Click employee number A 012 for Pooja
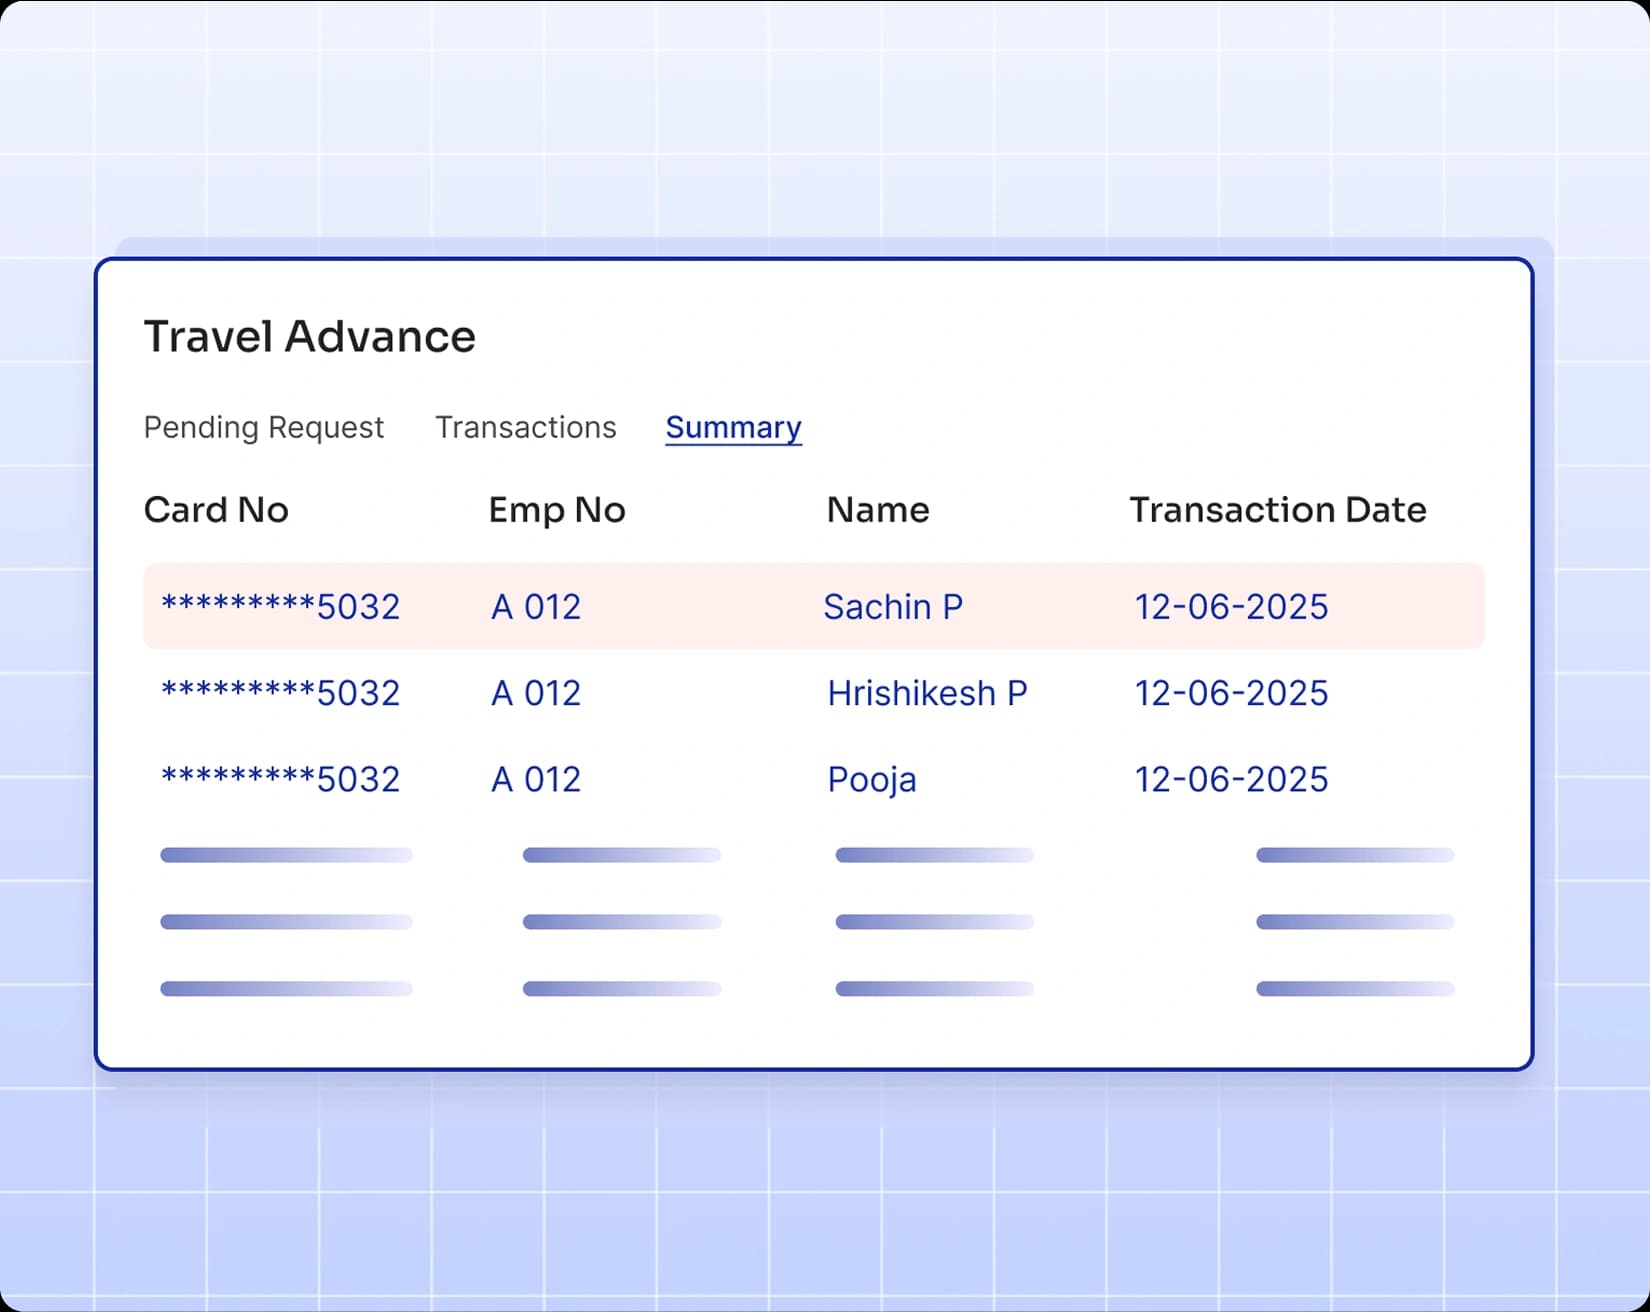This screenshot has height=1312, width=1650. [x=535, y=779]
